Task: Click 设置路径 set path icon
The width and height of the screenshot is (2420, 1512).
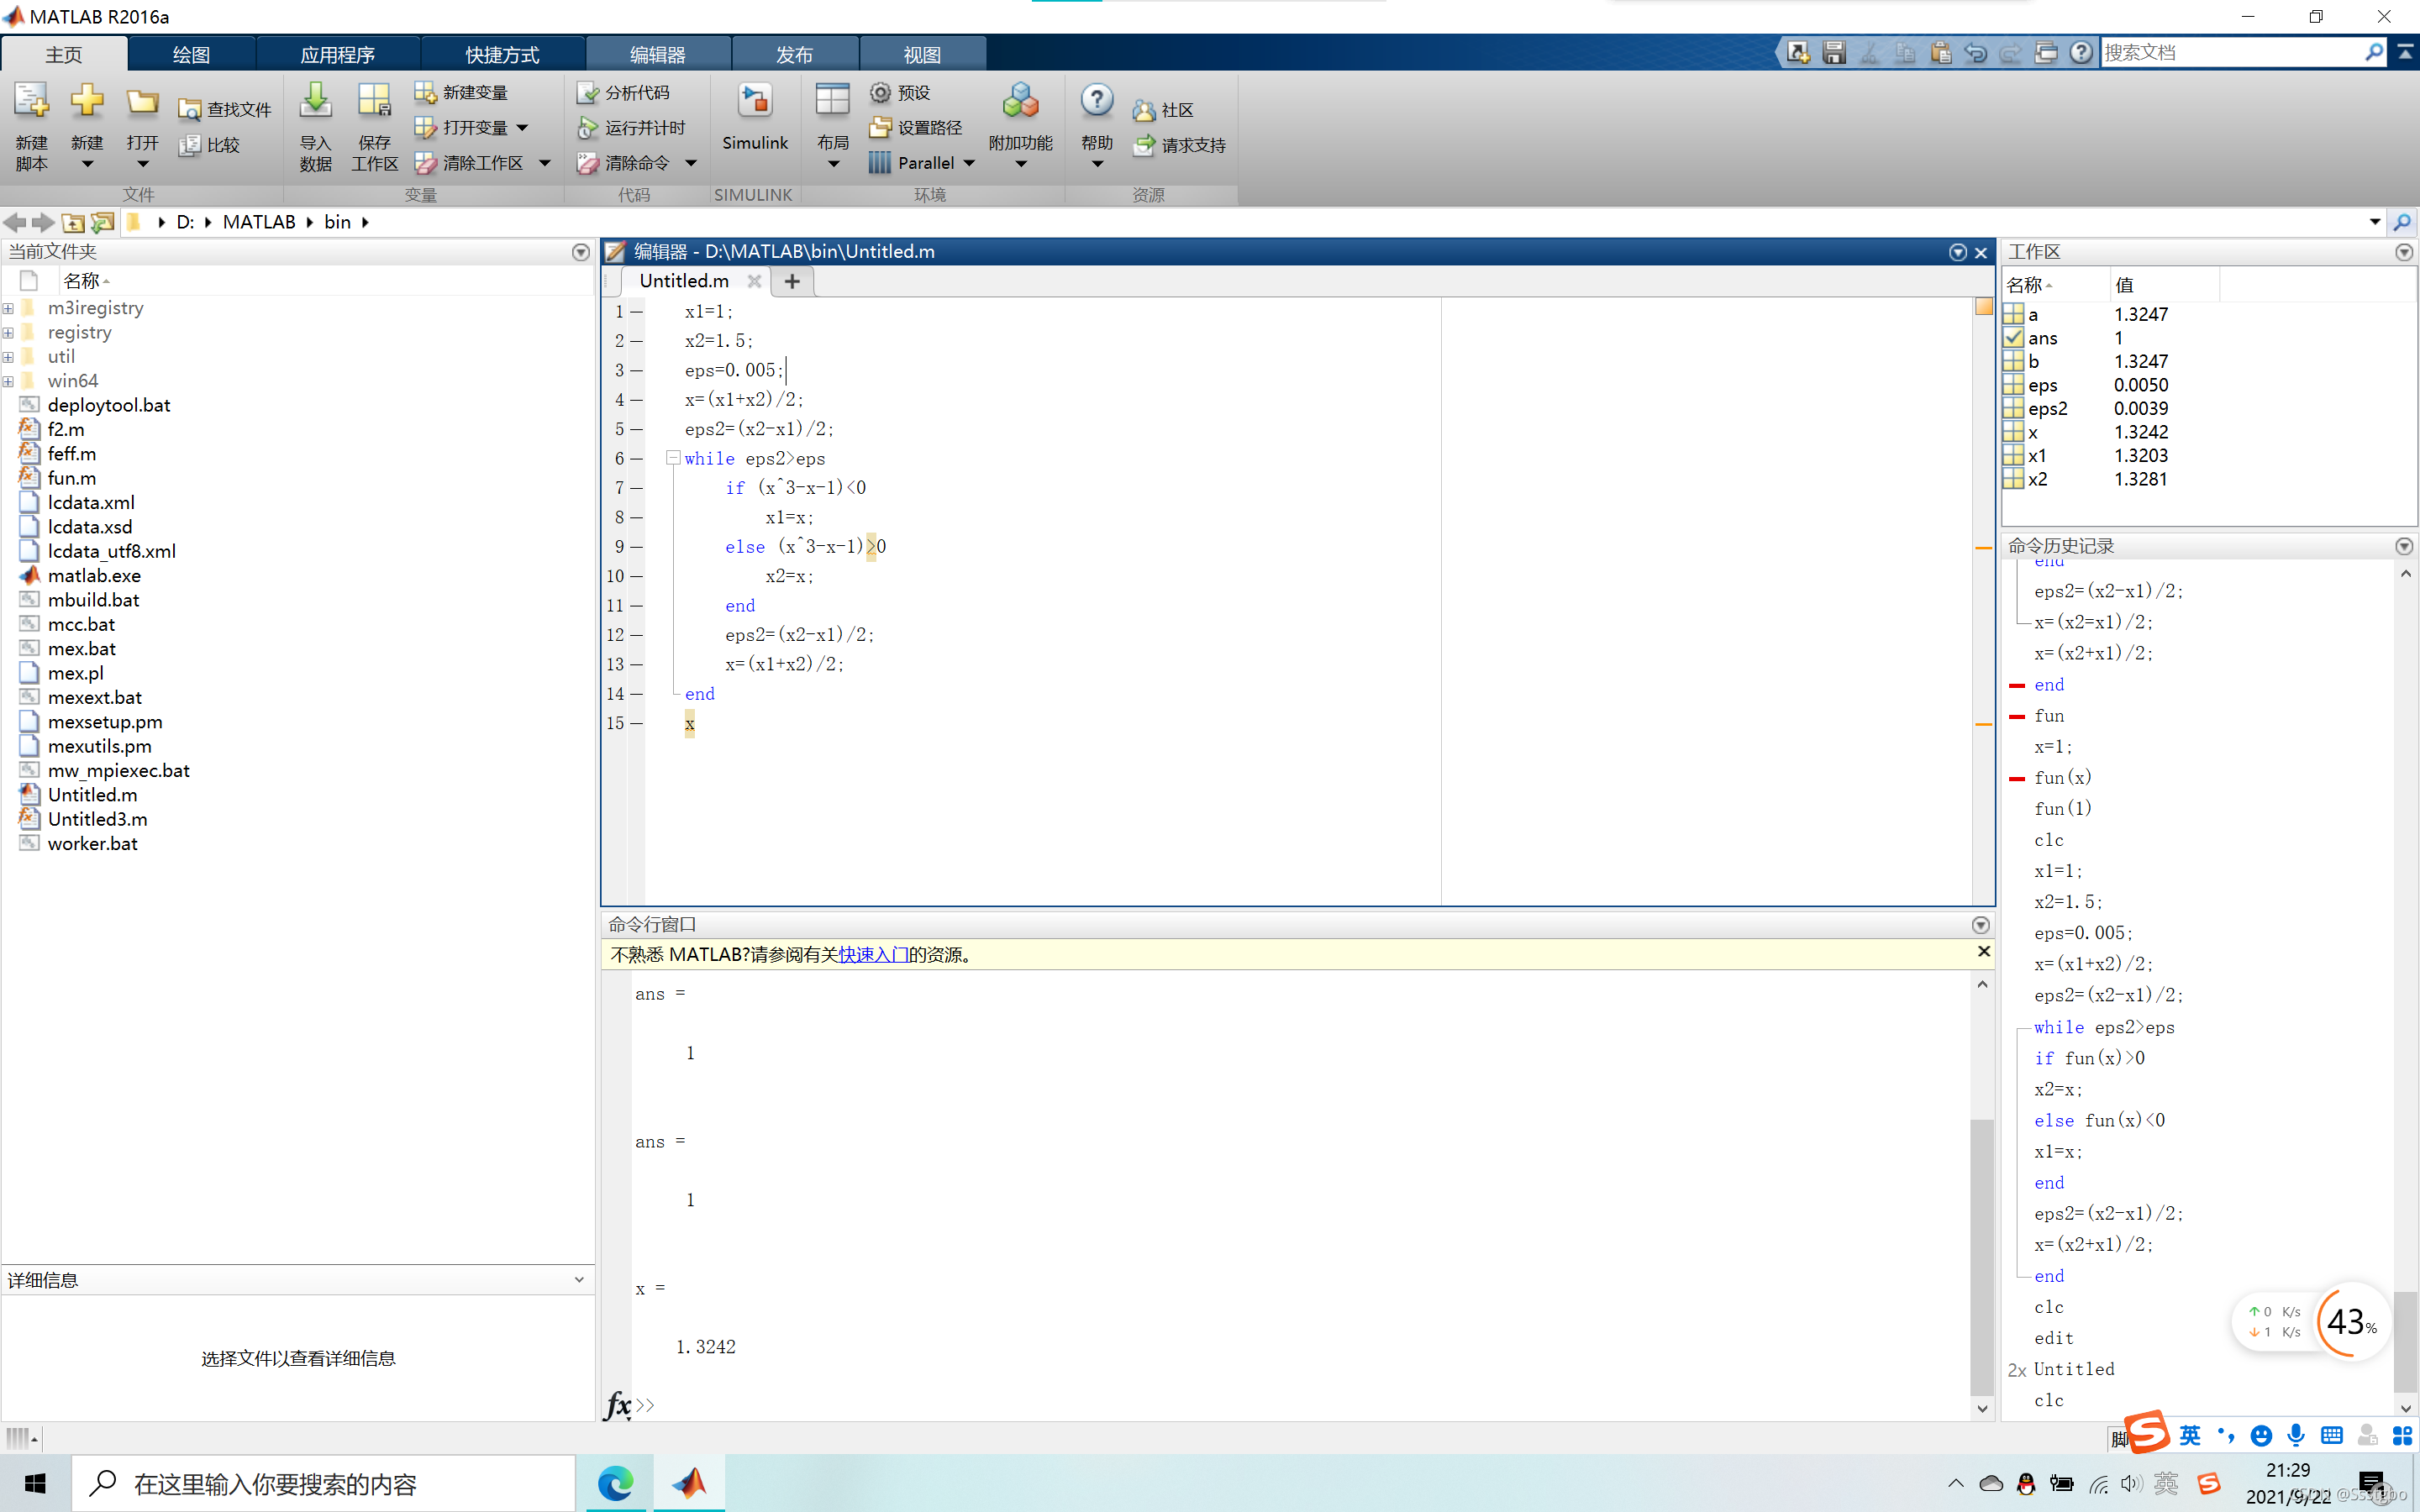Action: click(x=880, y=128)
